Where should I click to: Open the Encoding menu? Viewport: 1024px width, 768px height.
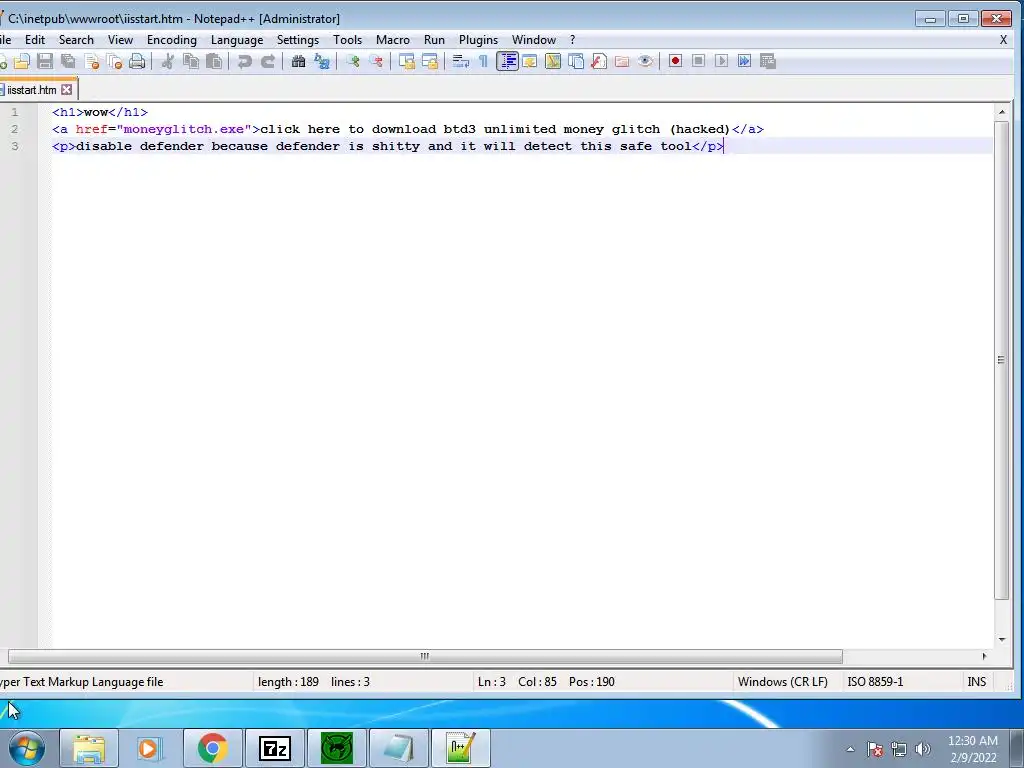(172, 40)
